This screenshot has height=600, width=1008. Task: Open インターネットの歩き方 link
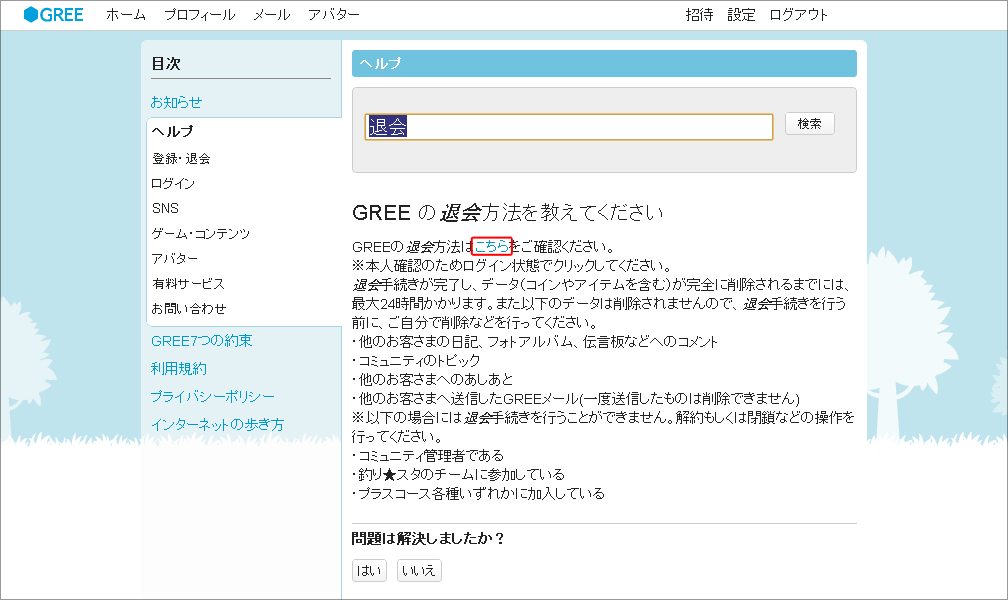pos(217,424)
